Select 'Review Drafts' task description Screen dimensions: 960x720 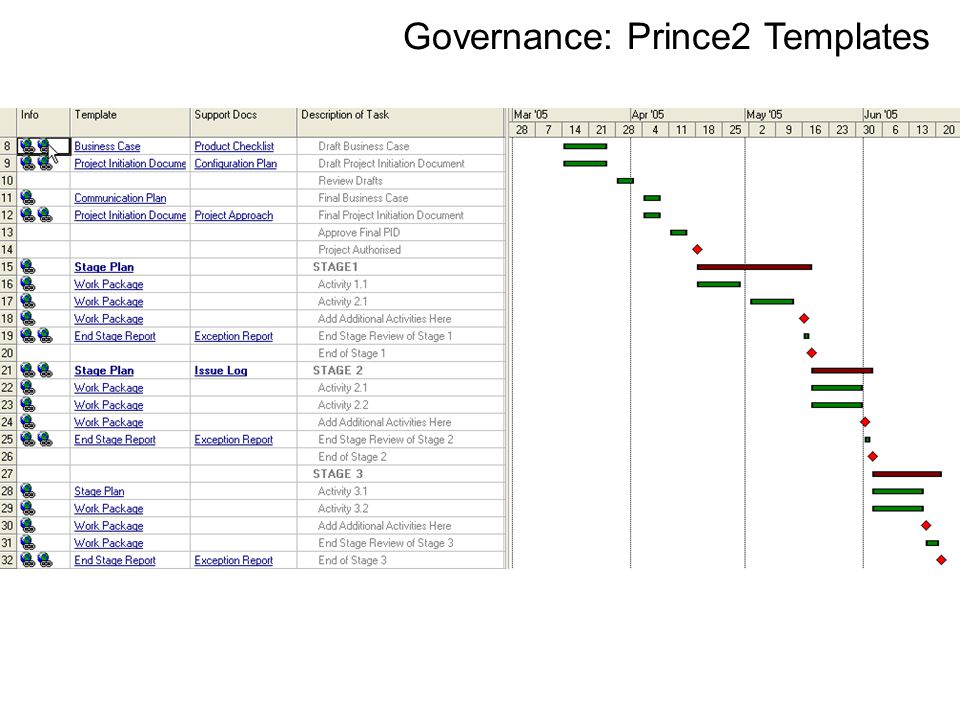(x=350, y=181)
